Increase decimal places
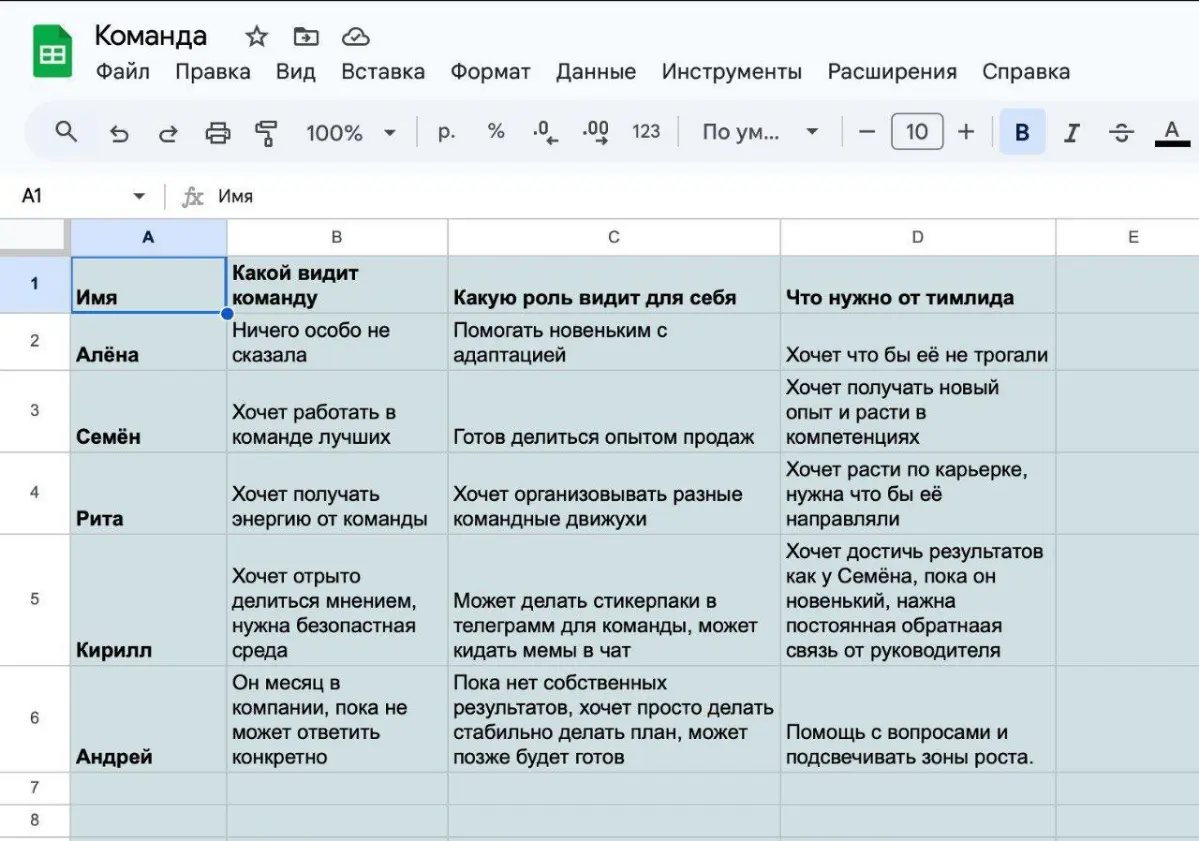1199x841 pixels. tap(596, 132)
